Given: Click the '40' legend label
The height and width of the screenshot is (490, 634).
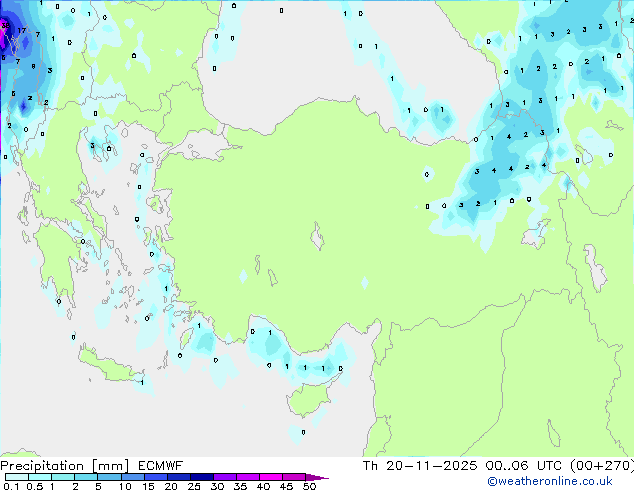Looking at the screenshot, I should pos(263,486).
